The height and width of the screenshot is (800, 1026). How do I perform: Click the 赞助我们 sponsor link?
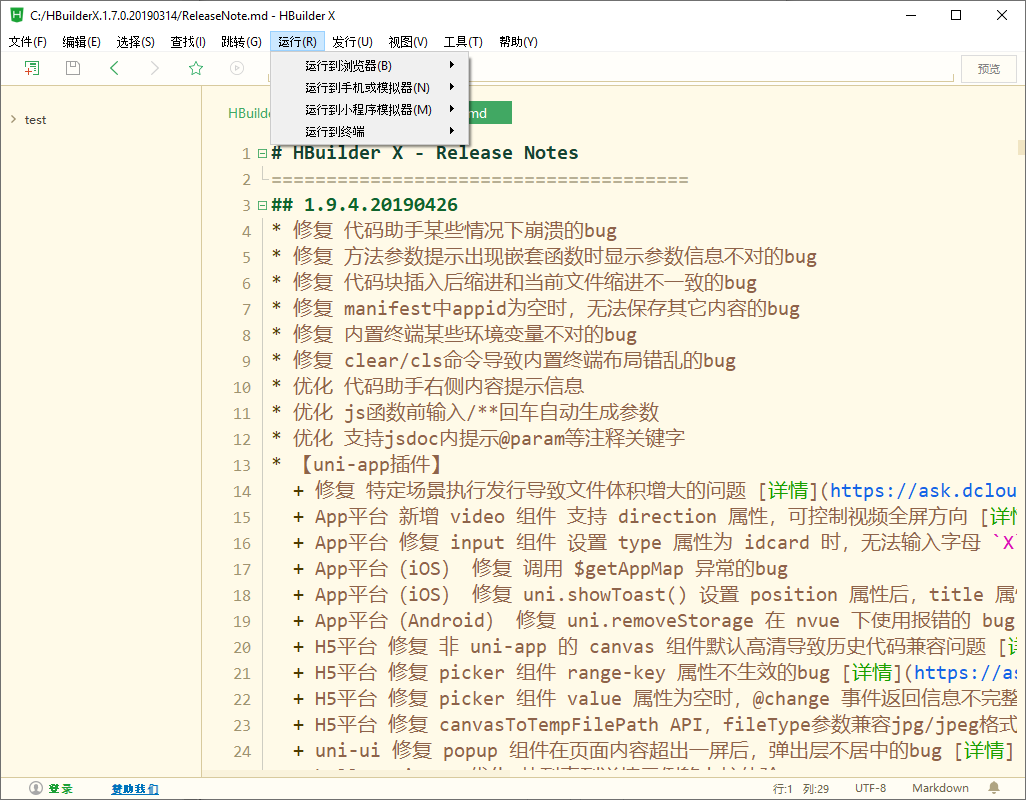pos(135,789)
